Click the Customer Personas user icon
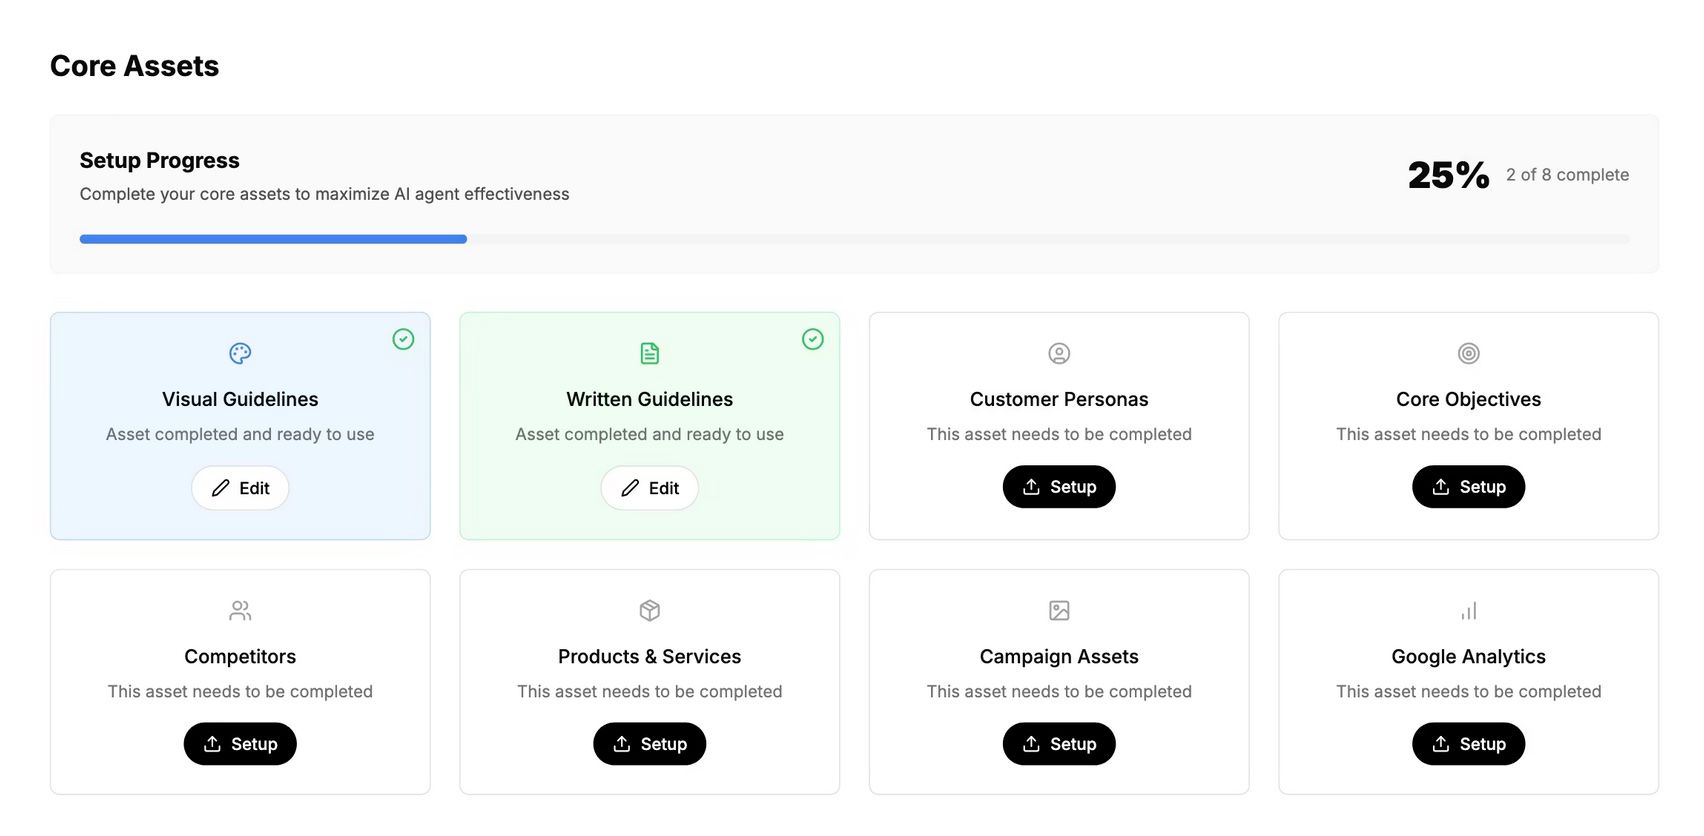This screenshot has height=836, width=1704. click(1059, 353)
